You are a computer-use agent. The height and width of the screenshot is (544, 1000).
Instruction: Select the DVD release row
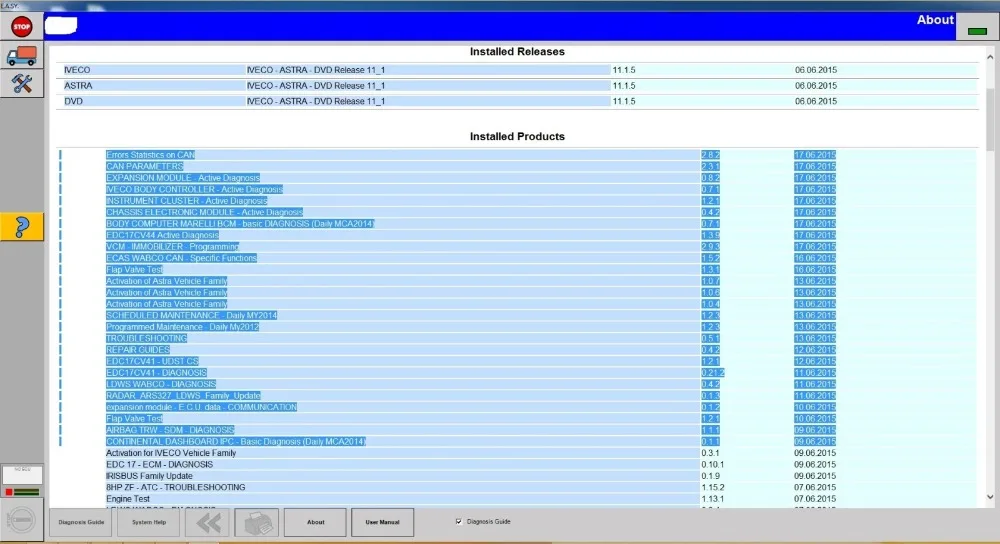coord(517,101)
